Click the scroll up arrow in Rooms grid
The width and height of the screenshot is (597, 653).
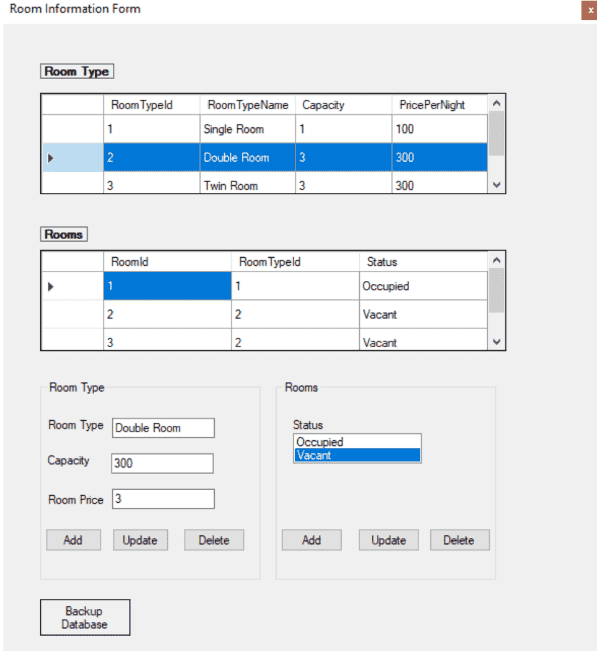pyautogui.click(x=496, y=260)
